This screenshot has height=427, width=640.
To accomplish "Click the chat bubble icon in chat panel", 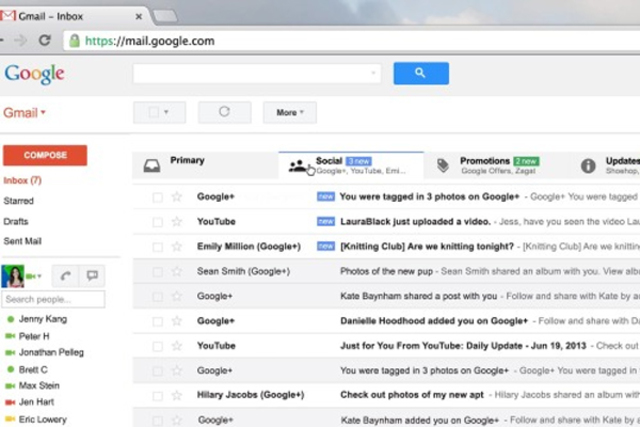I will pos(92,276).
